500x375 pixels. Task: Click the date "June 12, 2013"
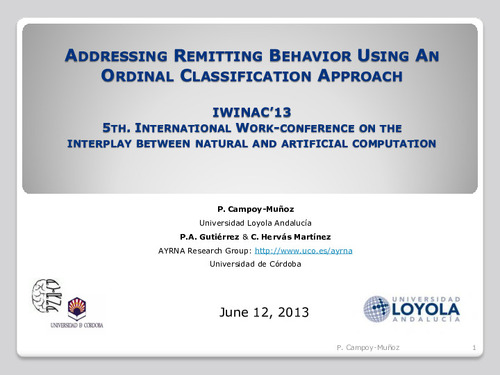tap(264, 312)
